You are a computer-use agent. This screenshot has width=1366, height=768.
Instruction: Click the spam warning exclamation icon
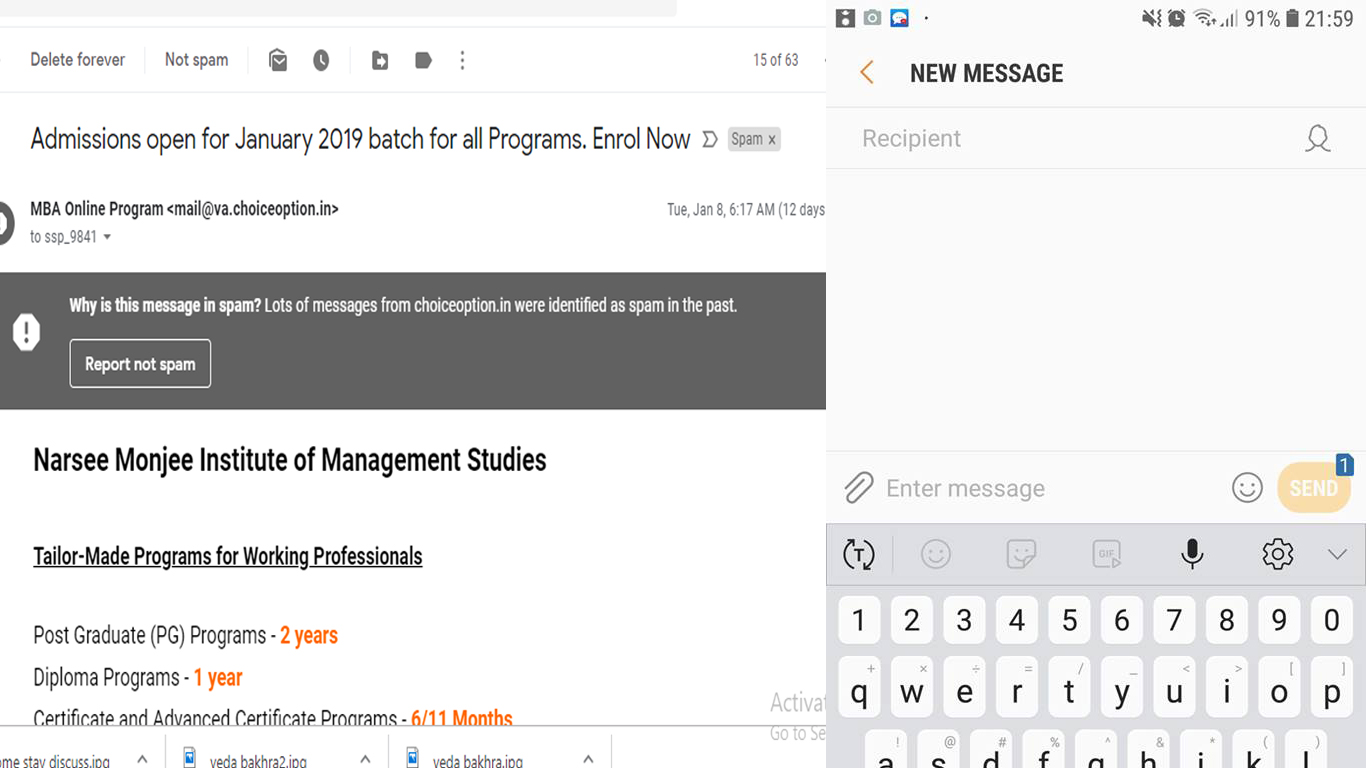point(26,332)
